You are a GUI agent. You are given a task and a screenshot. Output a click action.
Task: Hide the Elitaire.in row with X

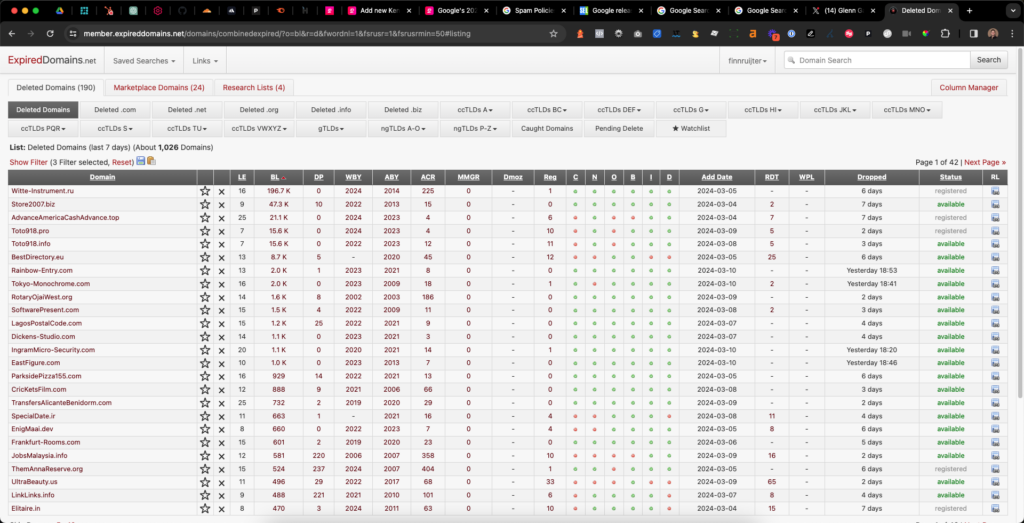[221, 509]
